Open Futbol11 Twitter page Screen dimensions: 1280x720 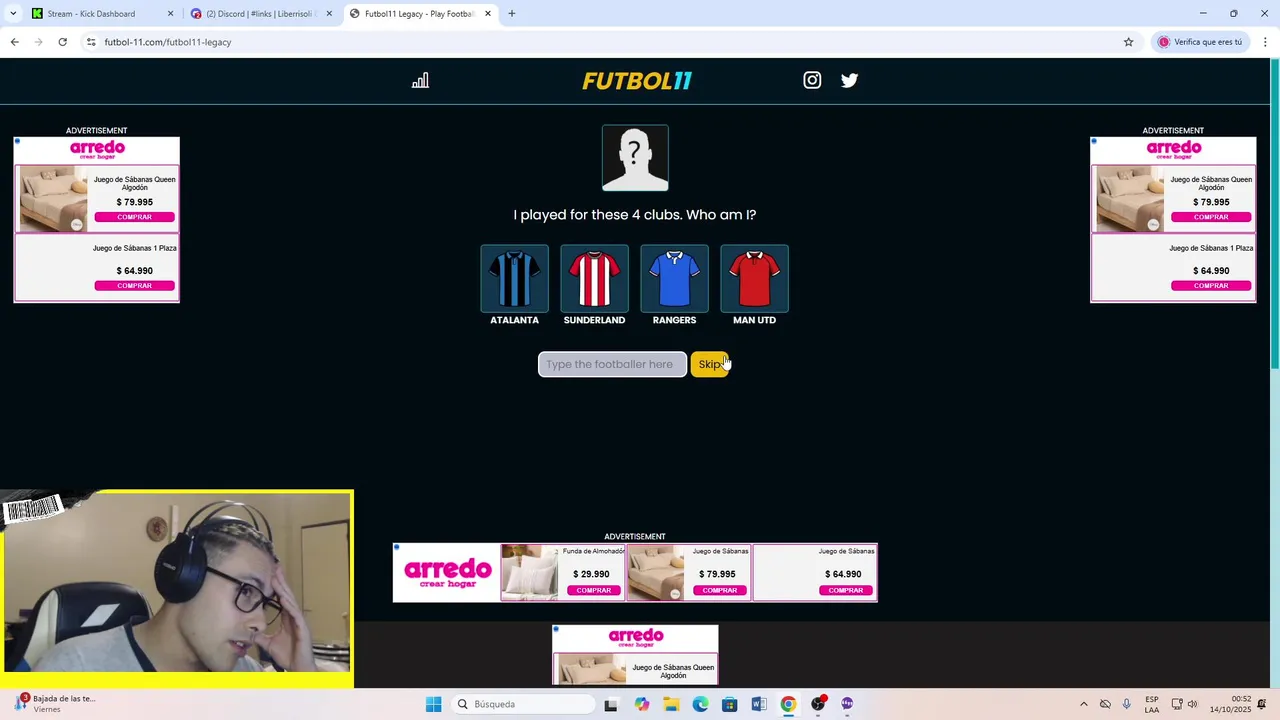tap(849, 80)
